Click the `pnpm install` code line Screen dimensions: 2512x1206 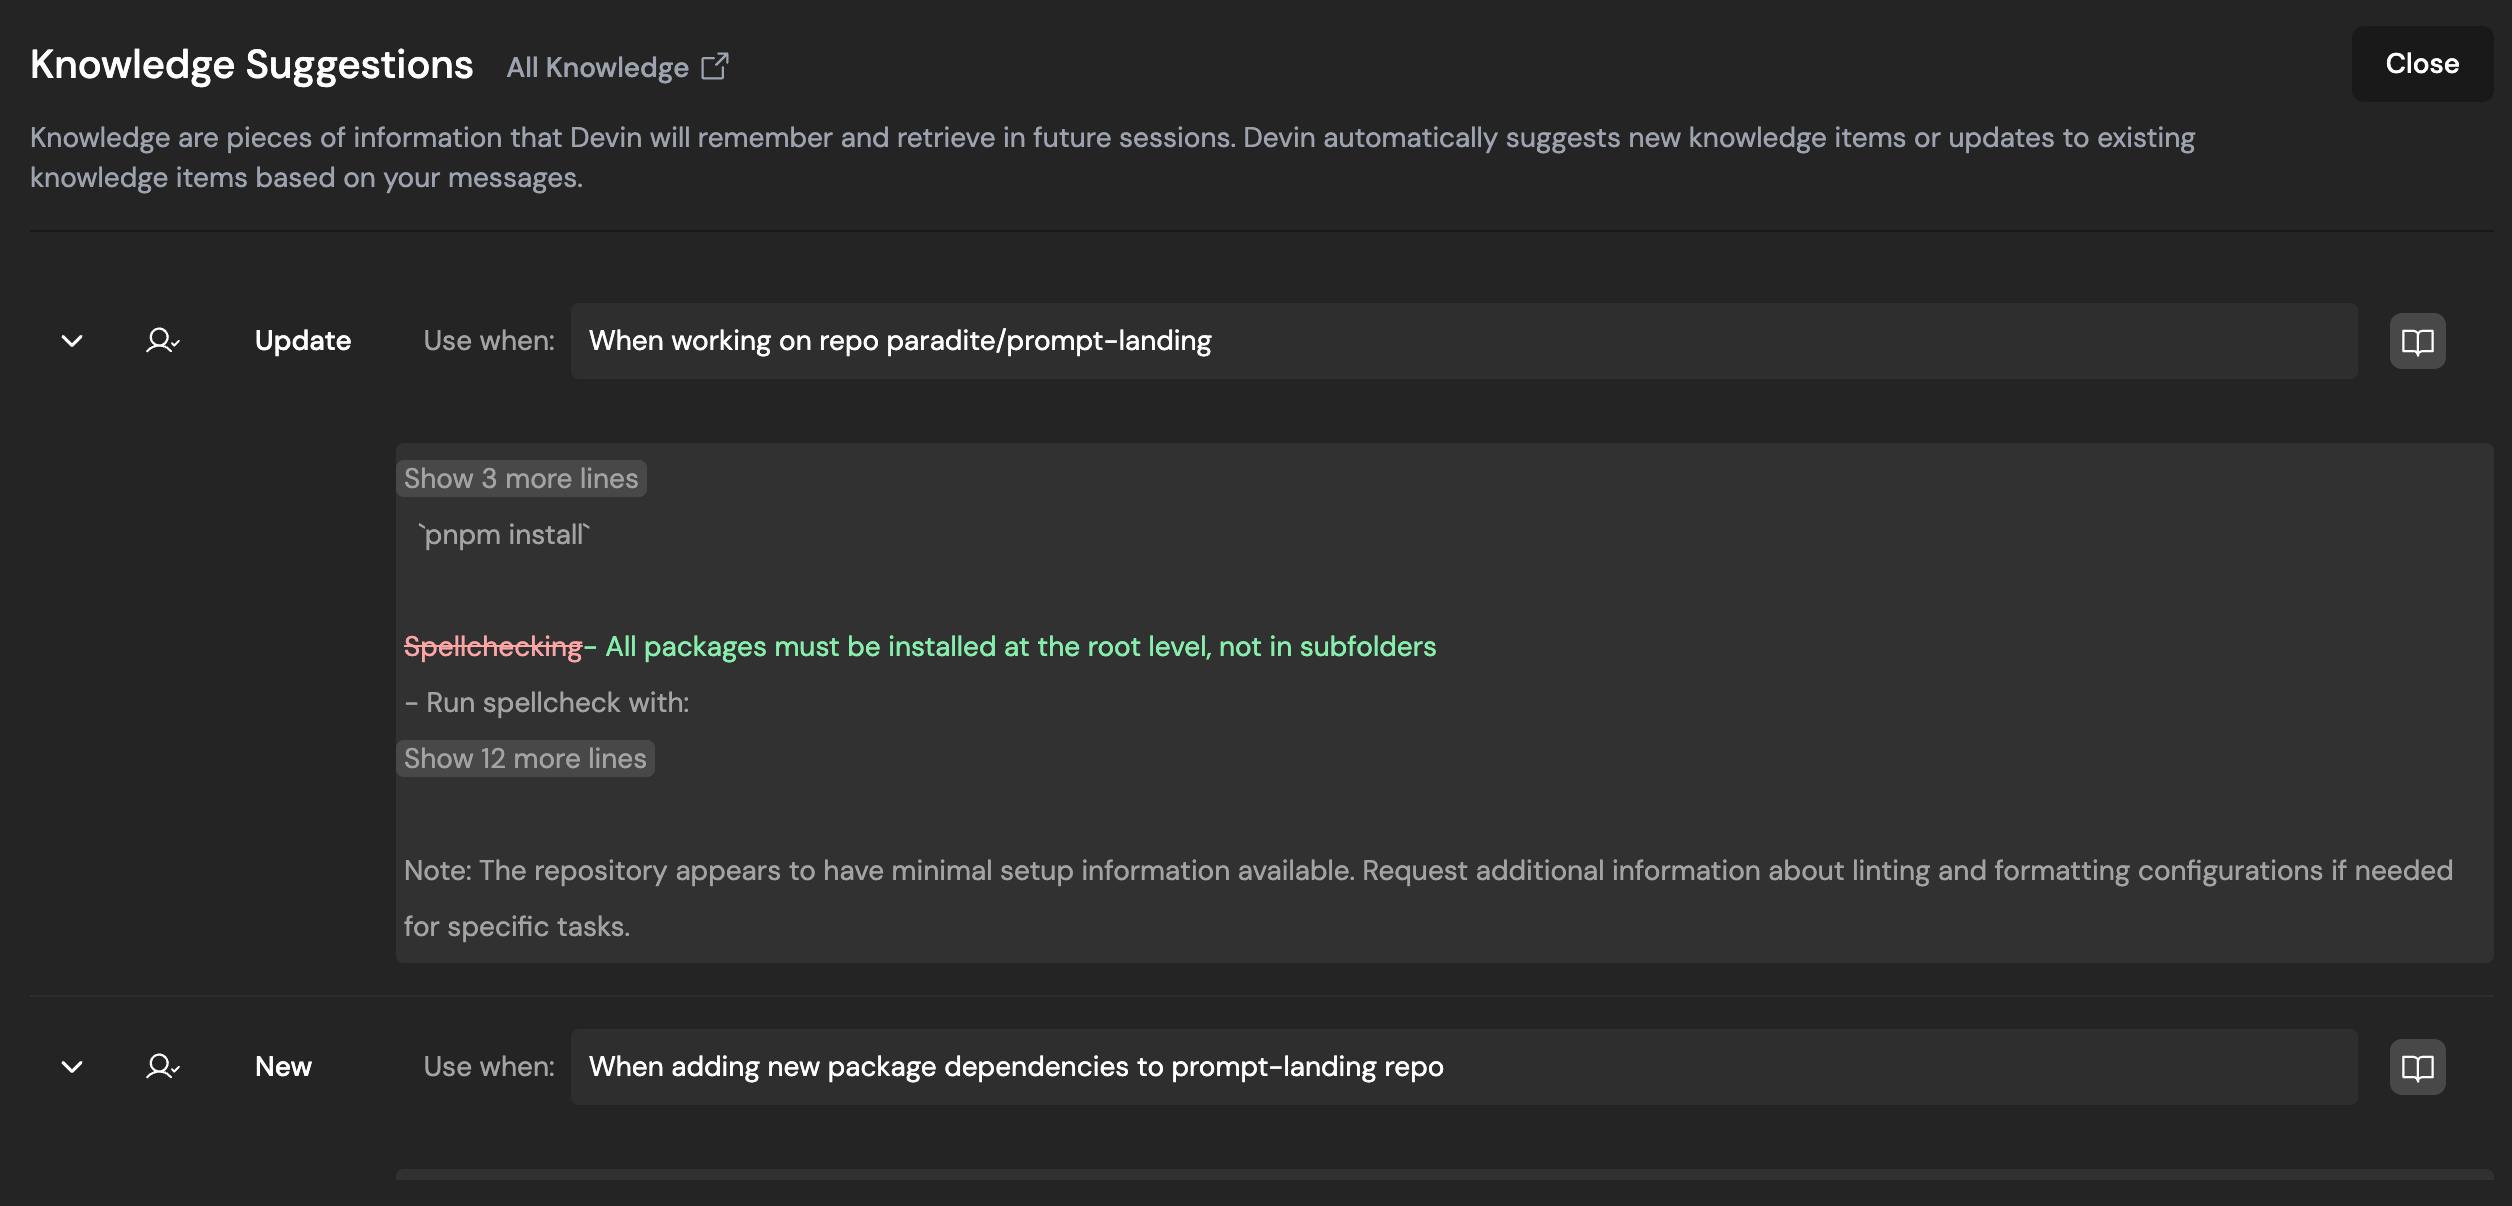505,535
